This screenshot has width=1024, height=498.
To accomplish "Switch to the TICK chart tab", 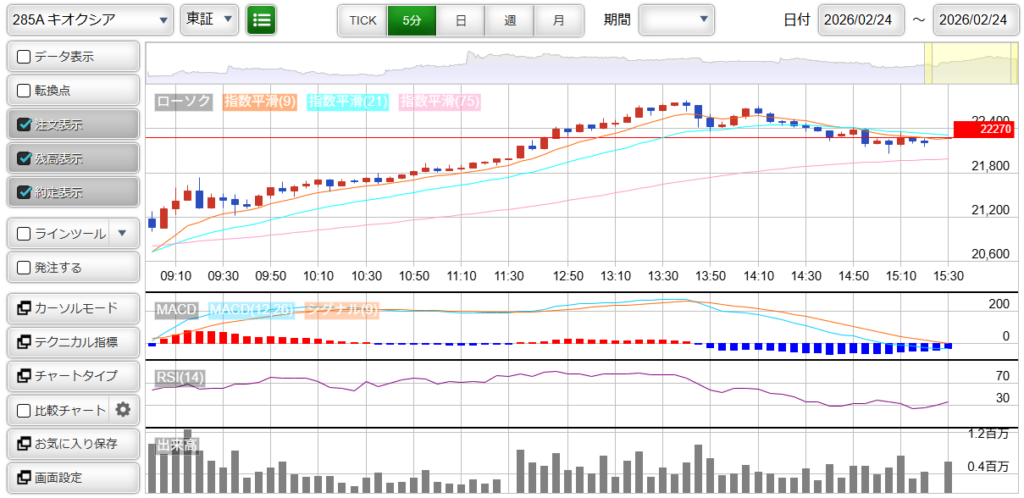I will (x=362, y=20).
